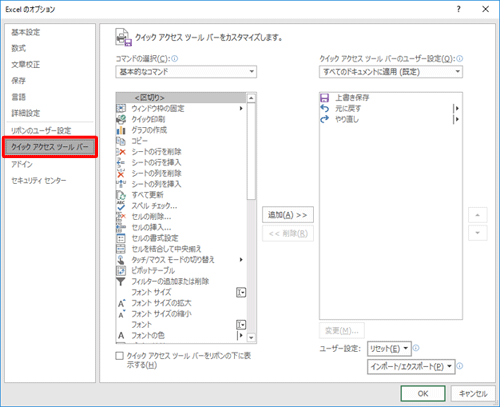Go to 言語 category

(19, 97)
